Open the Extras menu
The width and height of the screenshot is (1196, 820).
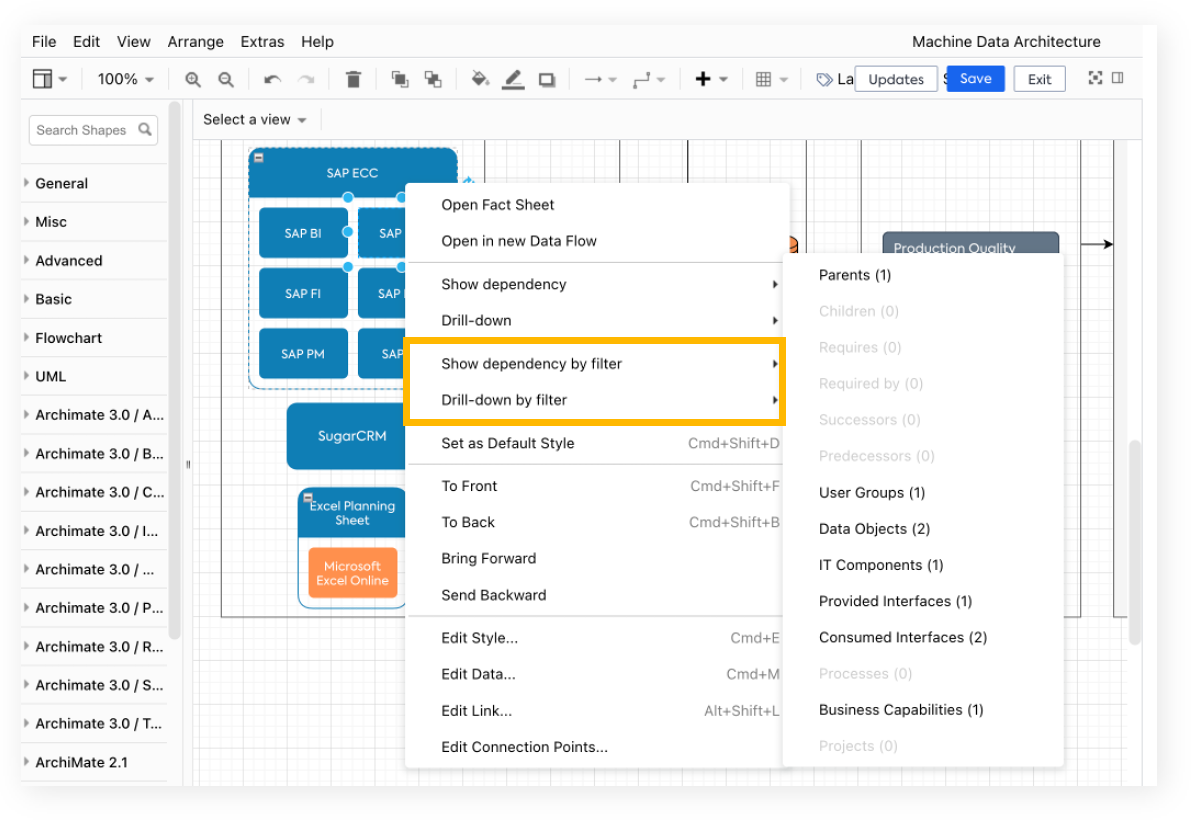coord(262,42)
